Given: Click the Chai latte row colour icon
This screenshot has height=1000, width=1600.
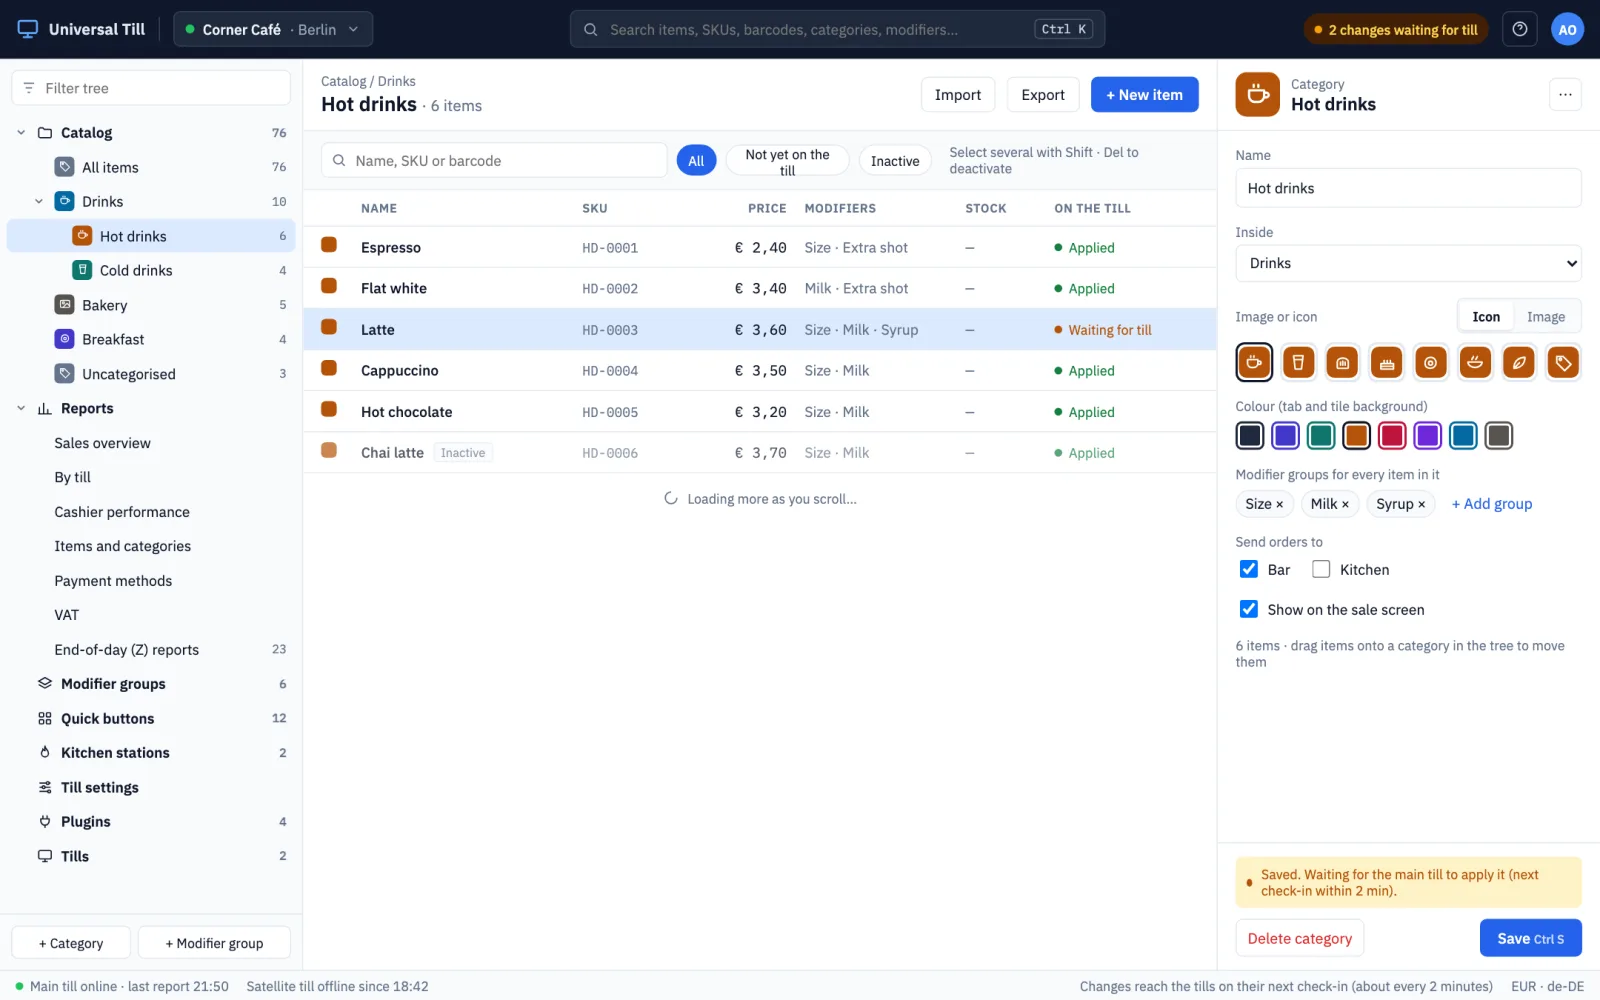Looking at the screenshot, I should pyautogui.click(x=328, y=450).
